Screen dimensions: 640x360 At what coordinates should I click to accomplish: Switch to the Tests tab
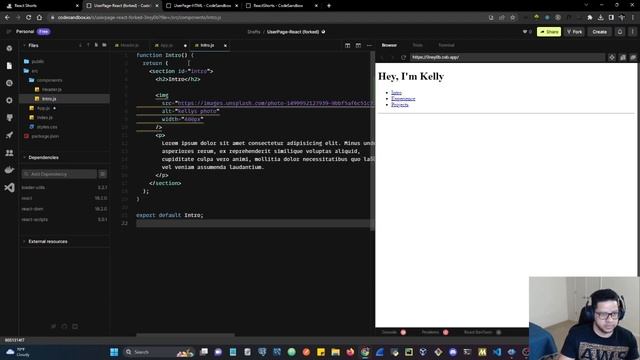(418, 45)
